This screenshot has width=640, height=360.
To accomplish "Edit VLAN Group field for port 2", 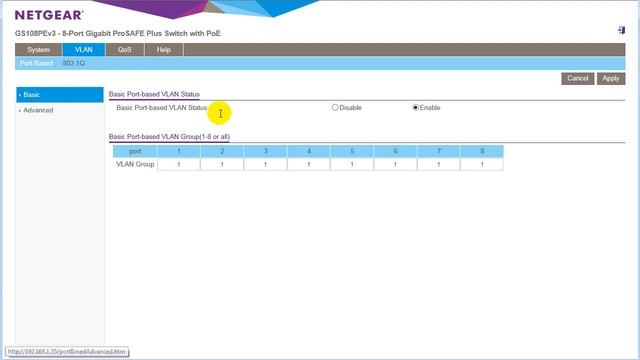I will pyautogui.click(x=222, y=164).
